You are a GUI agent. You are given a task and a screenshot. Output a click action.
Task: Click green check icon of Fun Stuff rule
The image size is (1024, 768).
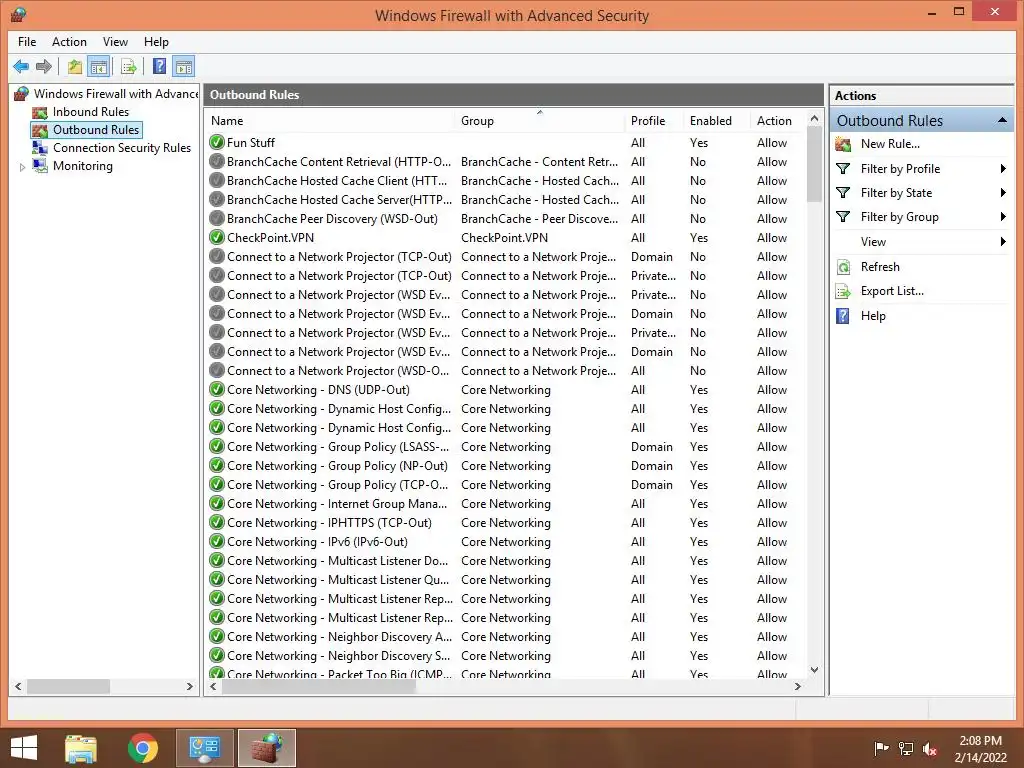pos(217,142)
